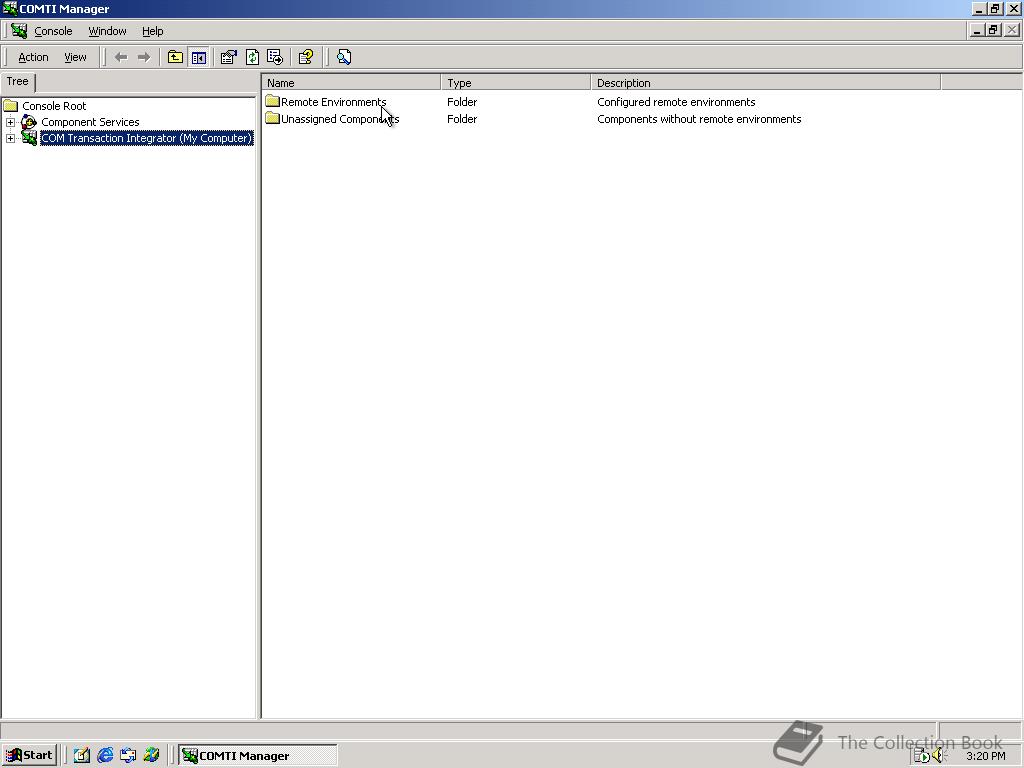This screenshot has height=768, width=1024.
Task: Click the Console Root folder icon
Action: pos(10,106)
